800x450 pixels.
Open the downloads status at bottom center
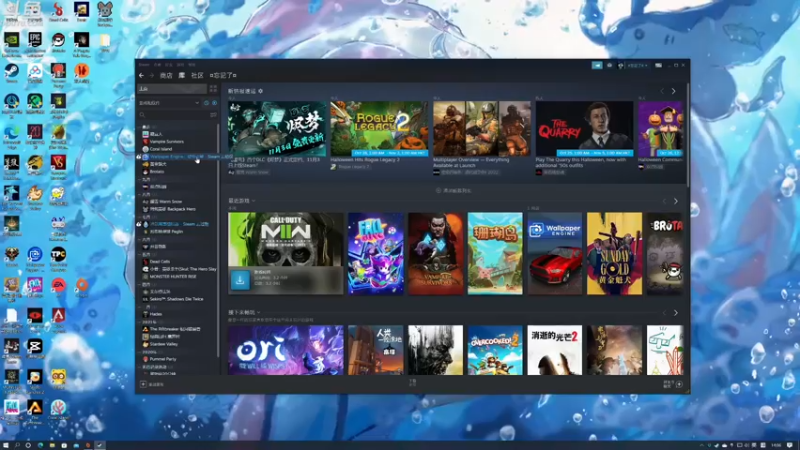pos(412,383)
